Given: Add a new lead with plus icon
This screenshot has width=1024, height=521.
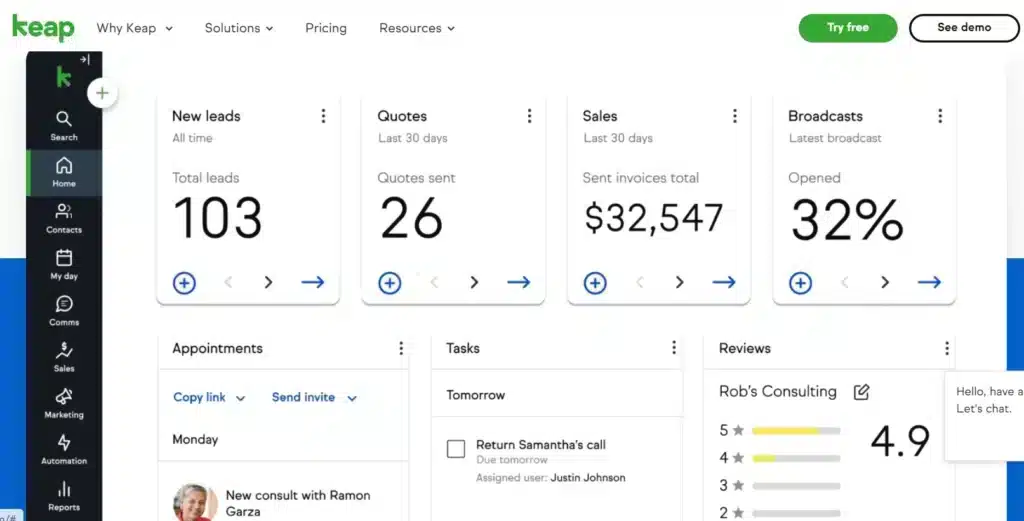Looking at the screenshot, I should coord(184,283).
